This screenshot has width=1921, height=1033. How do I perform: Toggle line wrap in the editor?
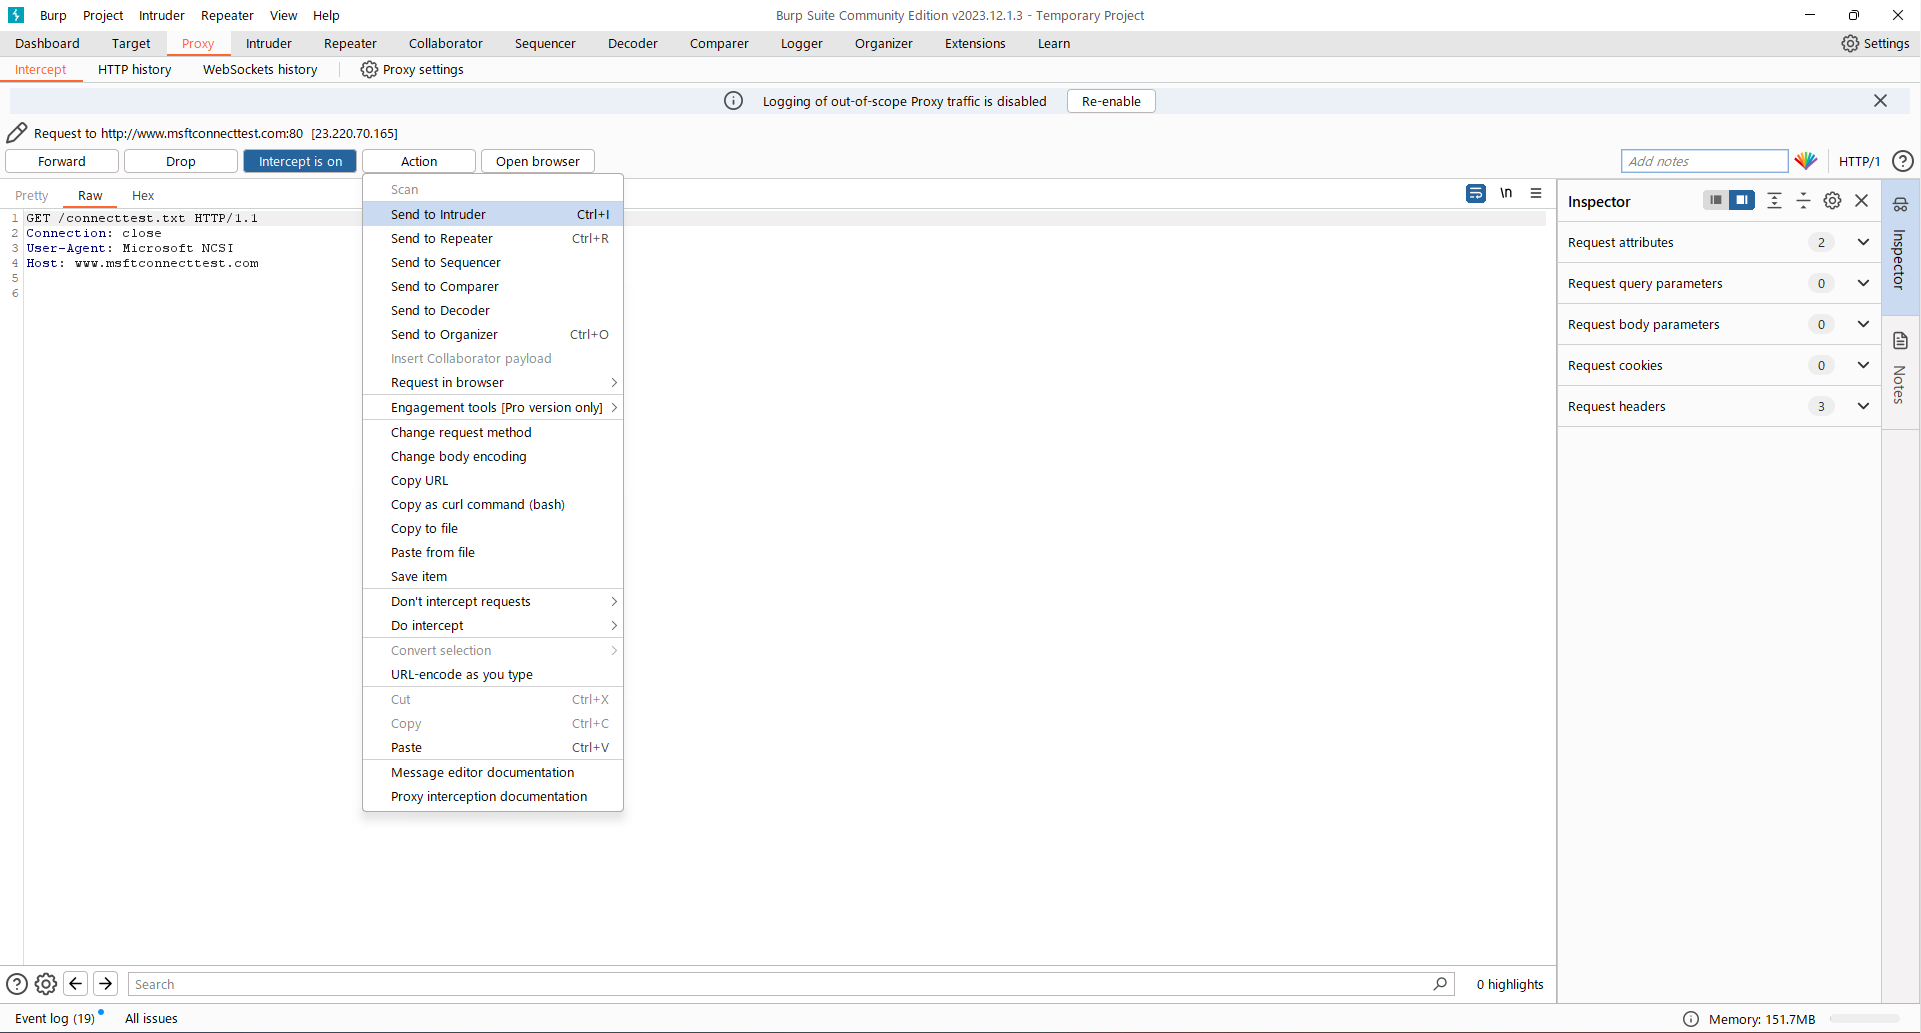click(x=1476, y=193)
